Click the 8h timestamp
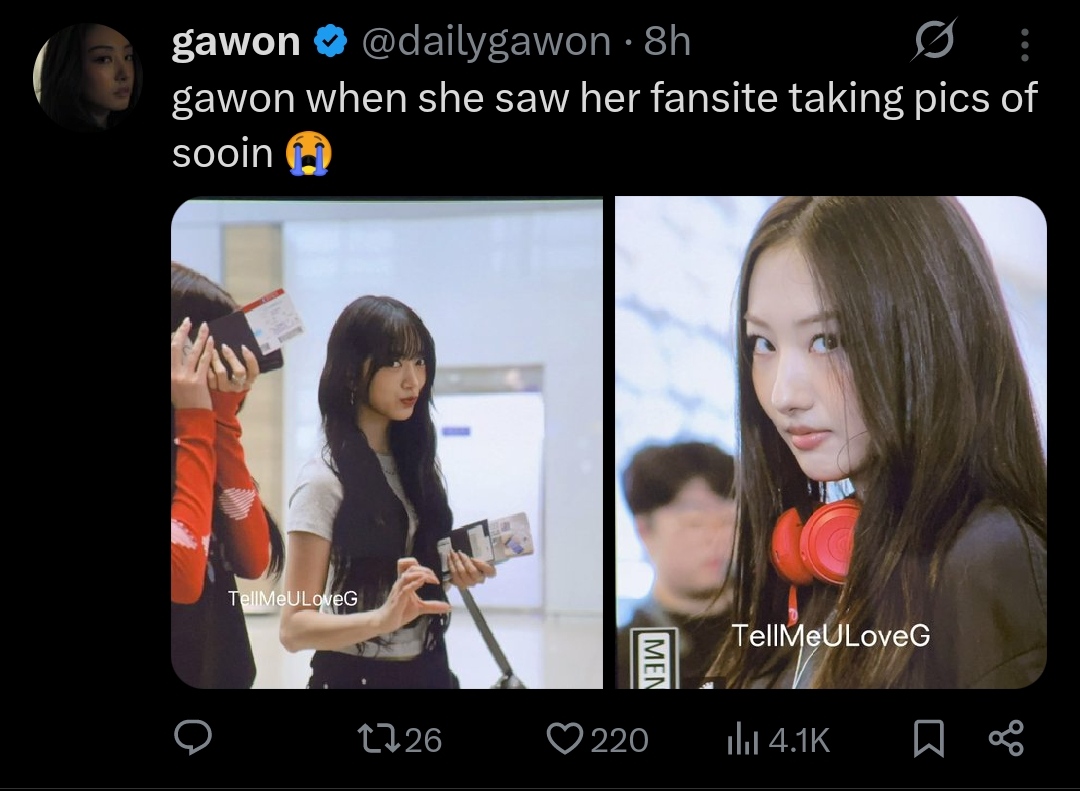The image size is (1080, 791). click(667, 41)
